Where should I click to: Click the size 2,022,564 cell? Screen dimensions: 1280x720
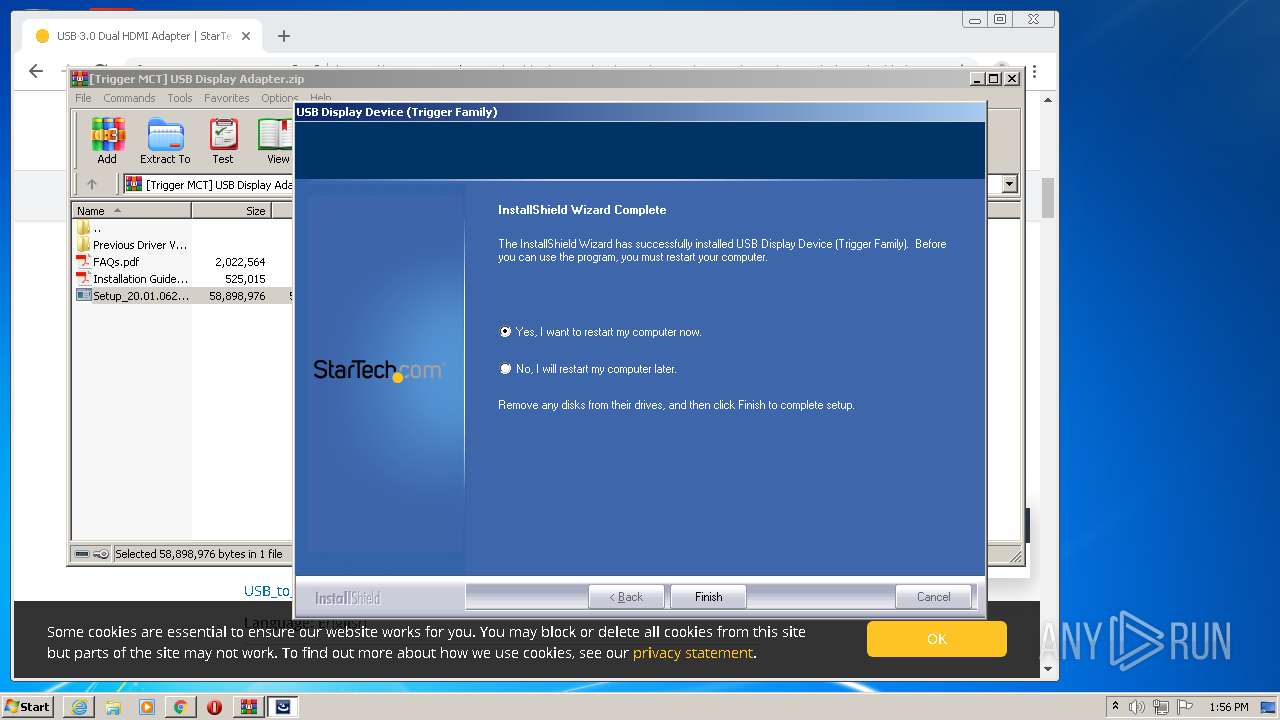tap(240, 262)
